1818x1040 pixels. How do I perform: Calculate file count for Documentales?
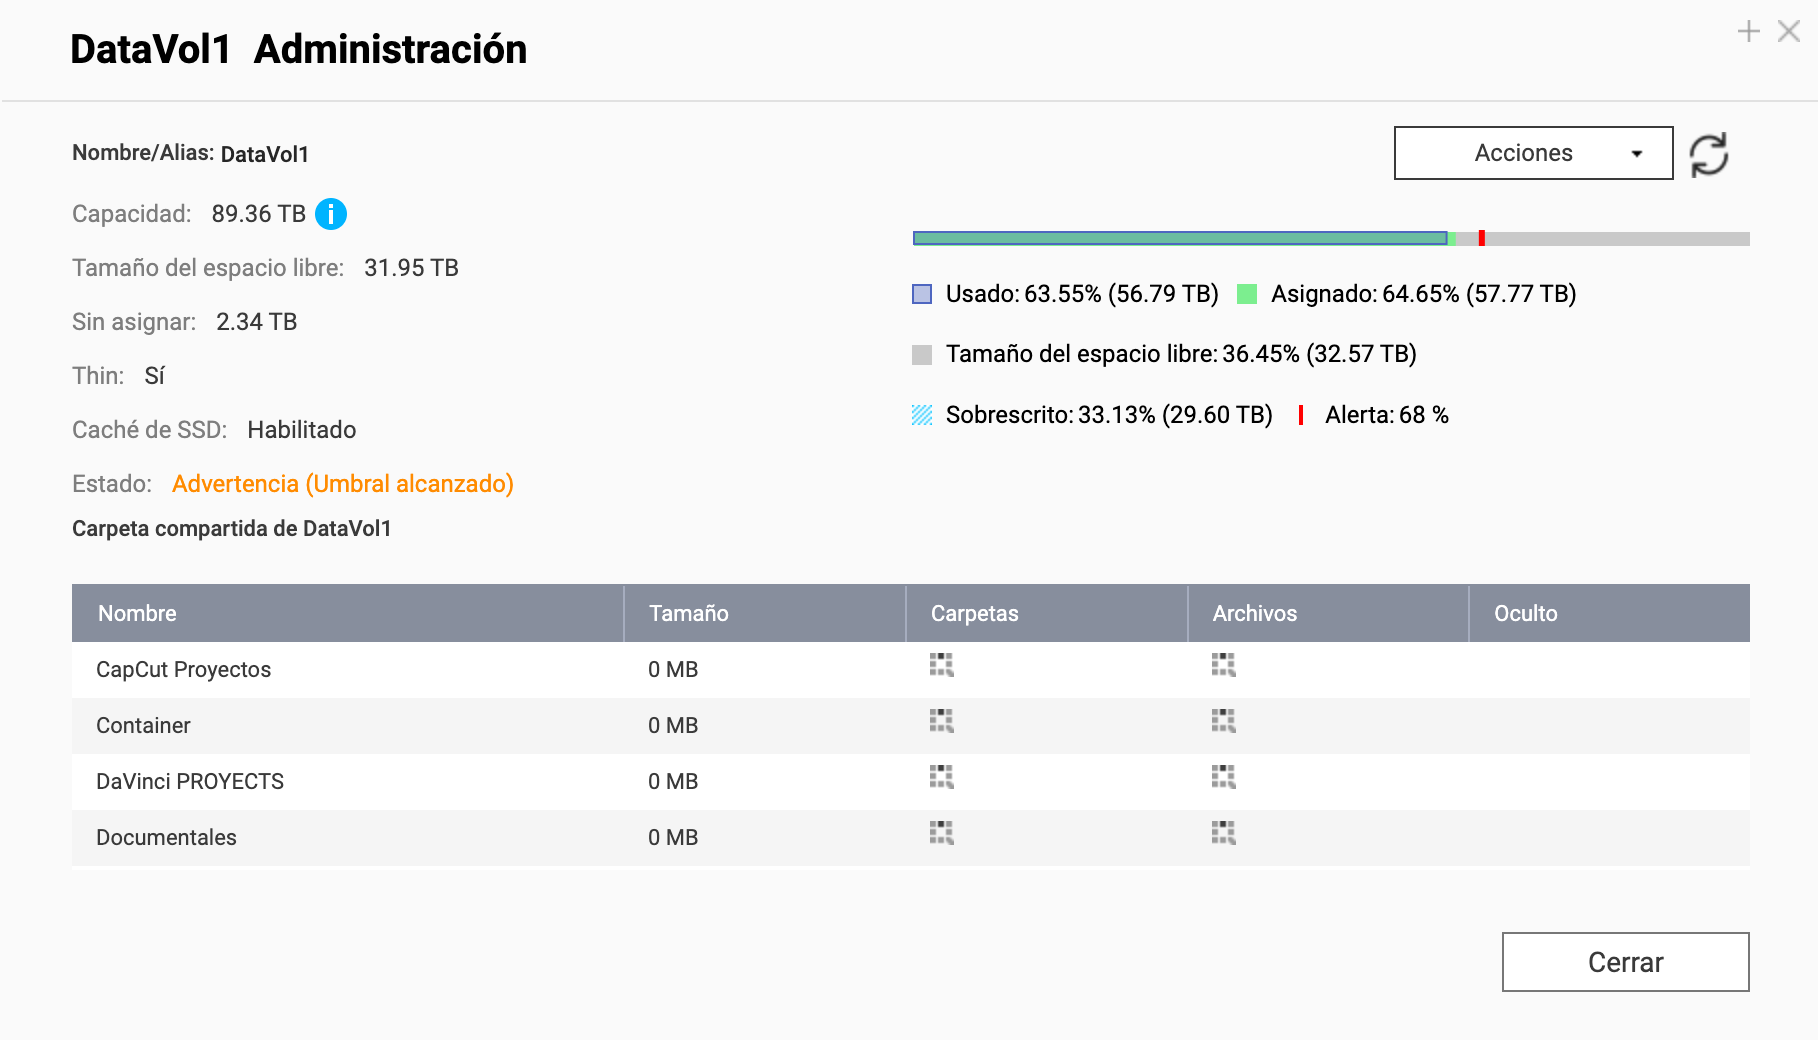coord(1223,834)
